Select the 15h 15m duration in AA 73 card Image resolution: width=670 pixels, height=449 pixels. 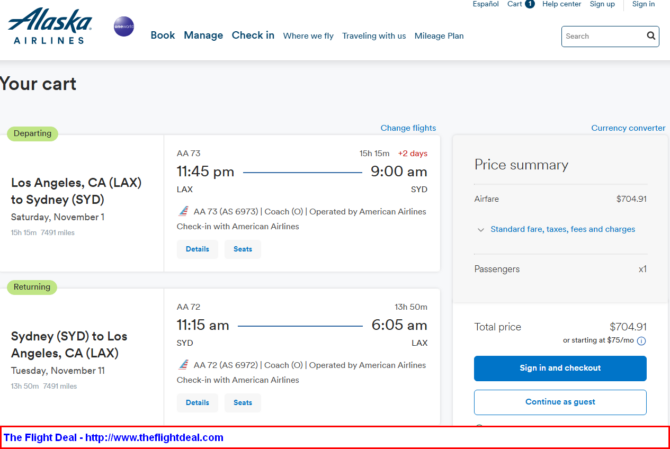pyautogui.click(x=374, y=153)
